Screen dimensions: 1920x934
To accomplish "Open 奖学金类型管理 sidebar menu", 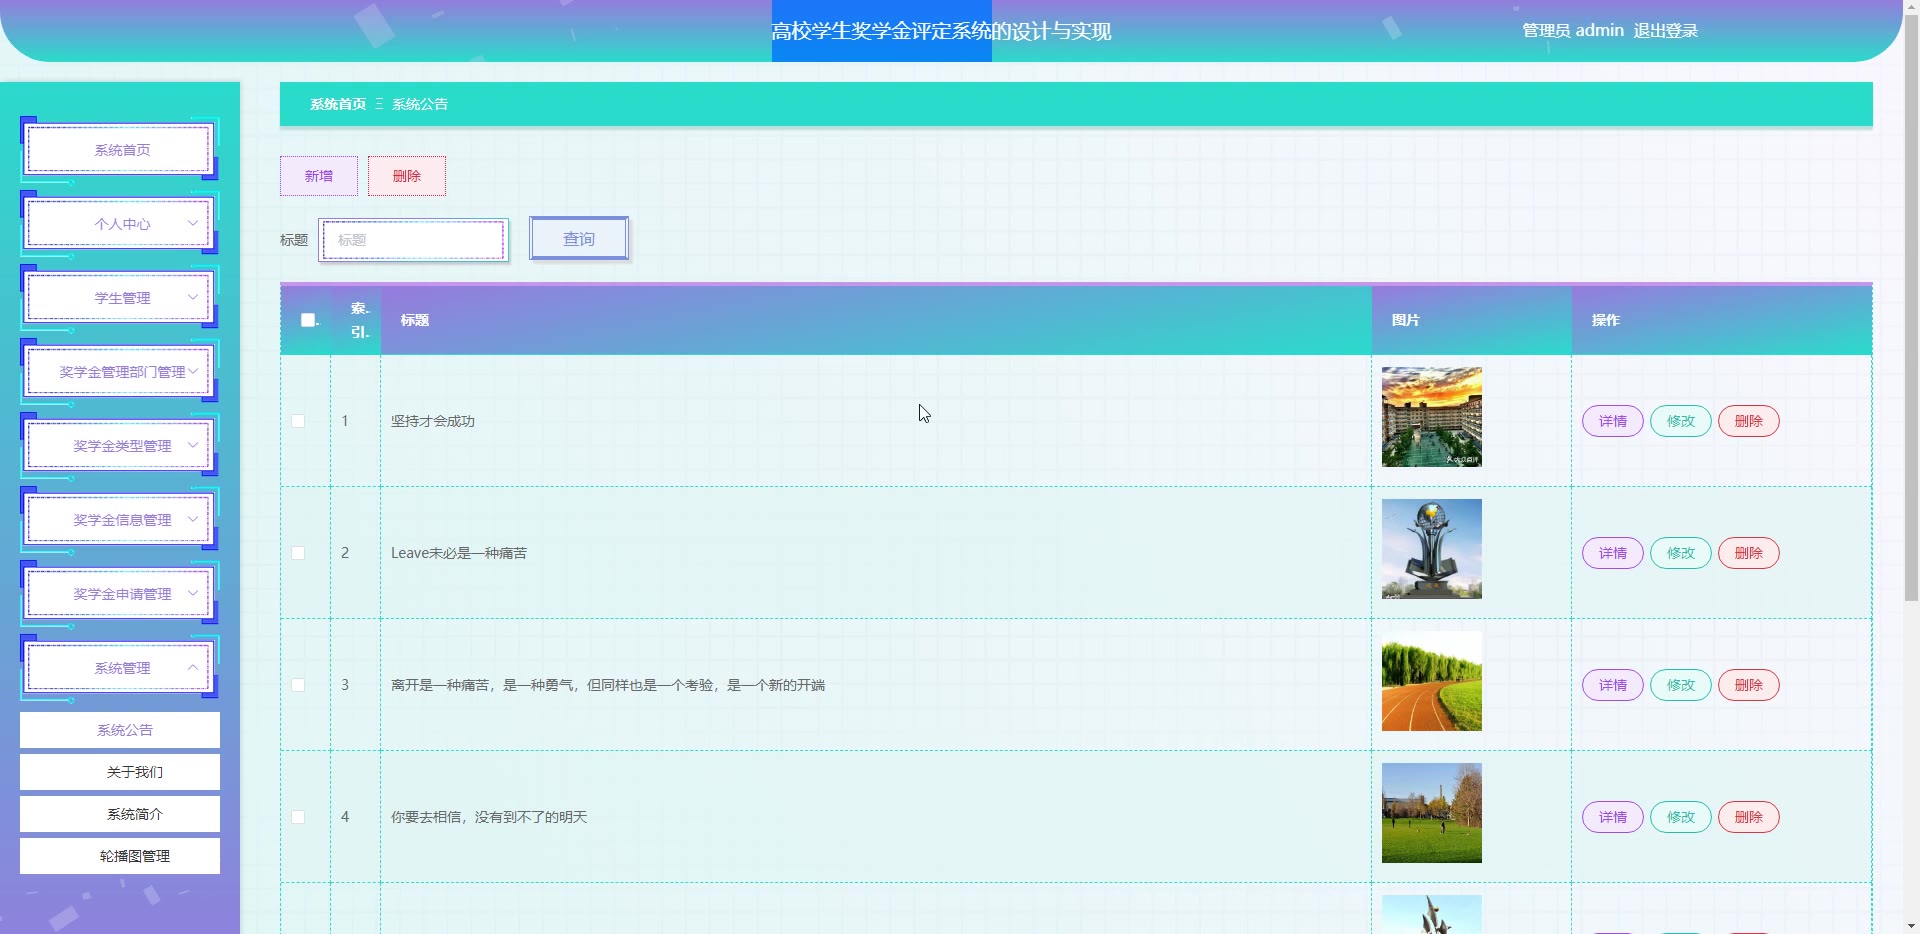I will (x=120, y=446).
